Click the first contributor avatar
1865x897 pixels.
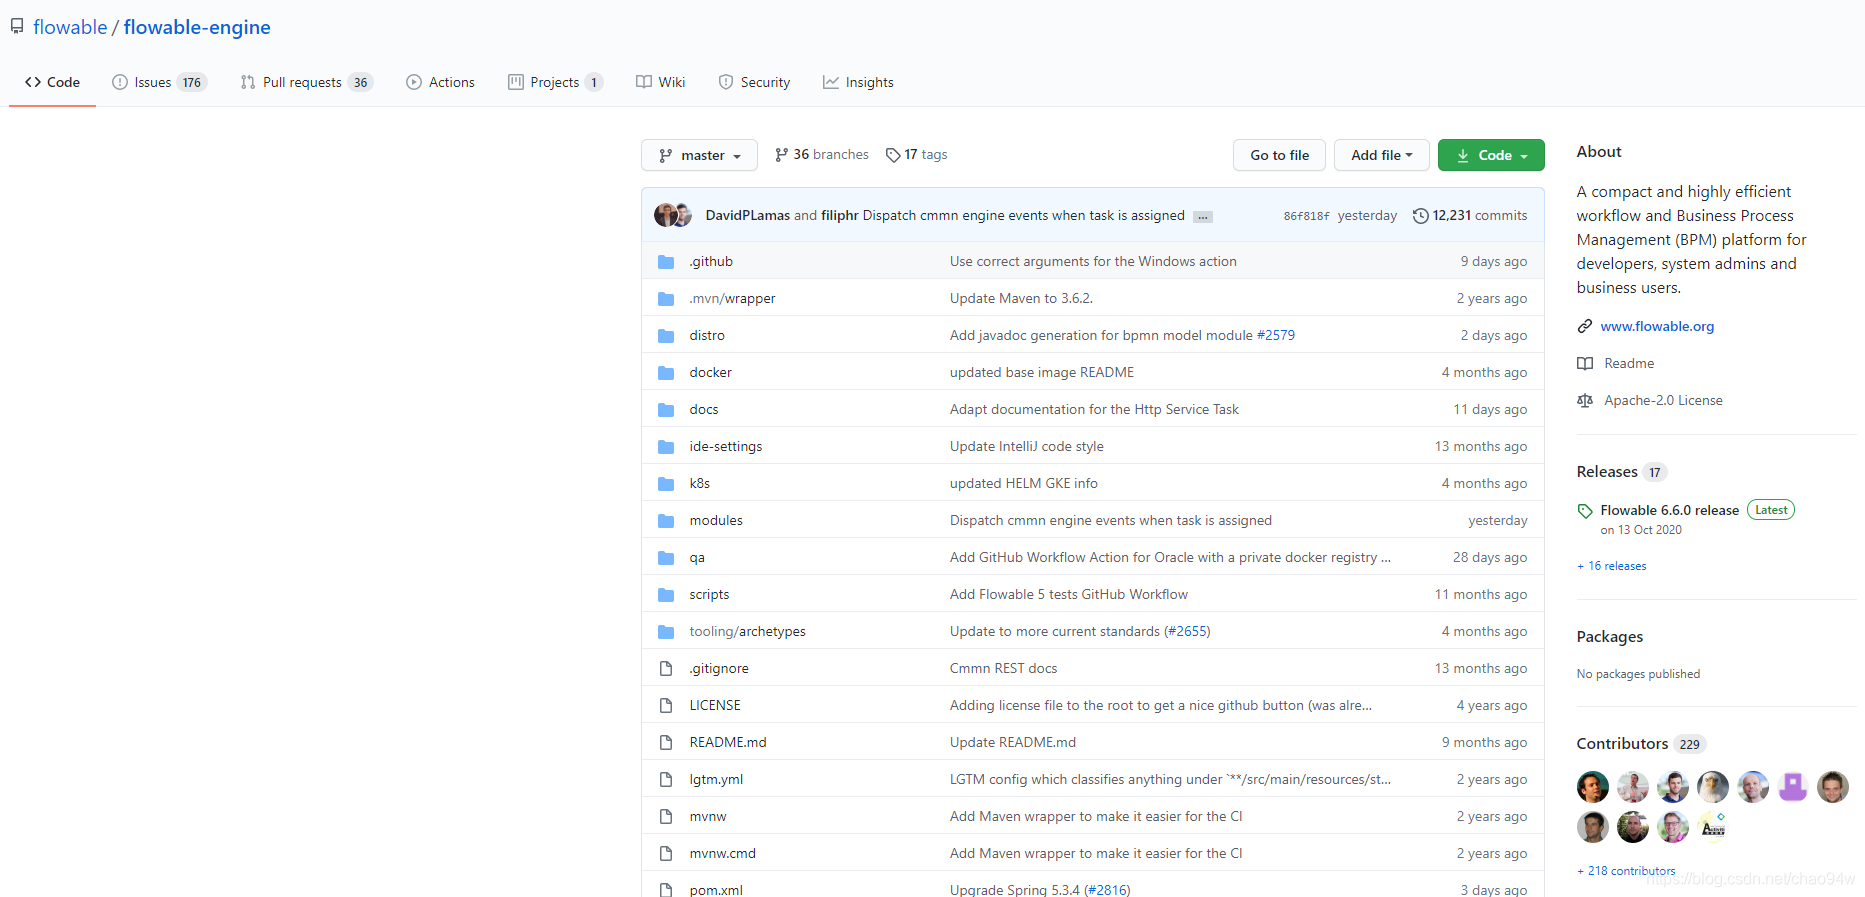coord(1593,787)
